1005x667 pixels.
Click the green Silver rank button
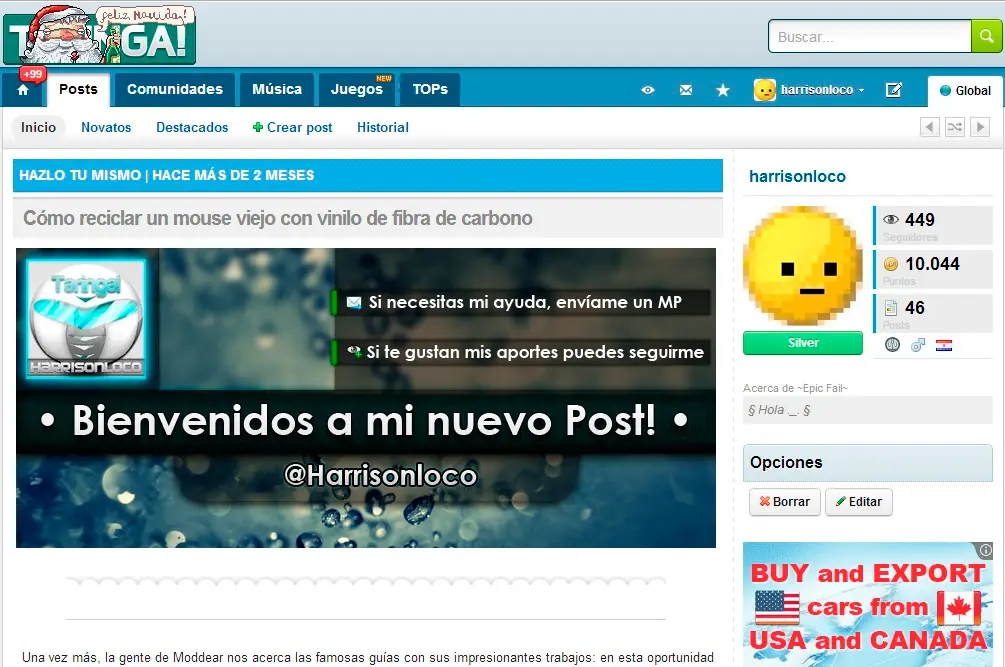pyautogui.click(x=802, y=343)
